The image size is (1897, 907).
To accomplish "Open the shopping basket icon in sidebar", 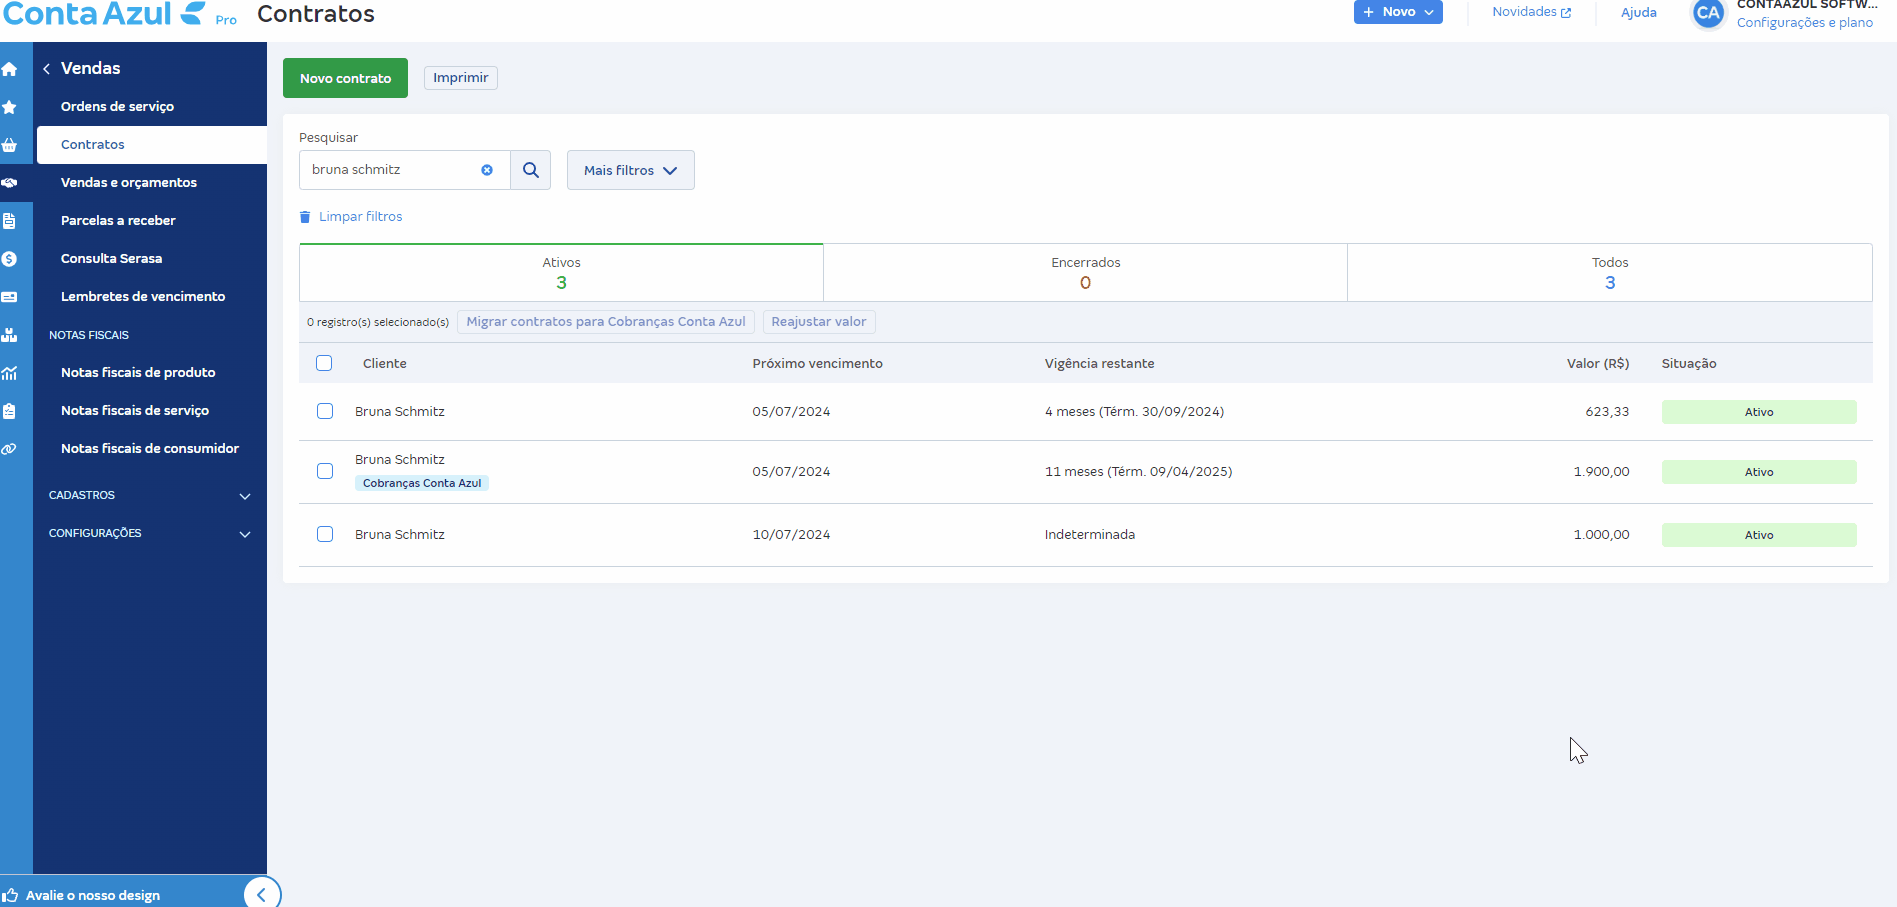I will click(9, 145).
